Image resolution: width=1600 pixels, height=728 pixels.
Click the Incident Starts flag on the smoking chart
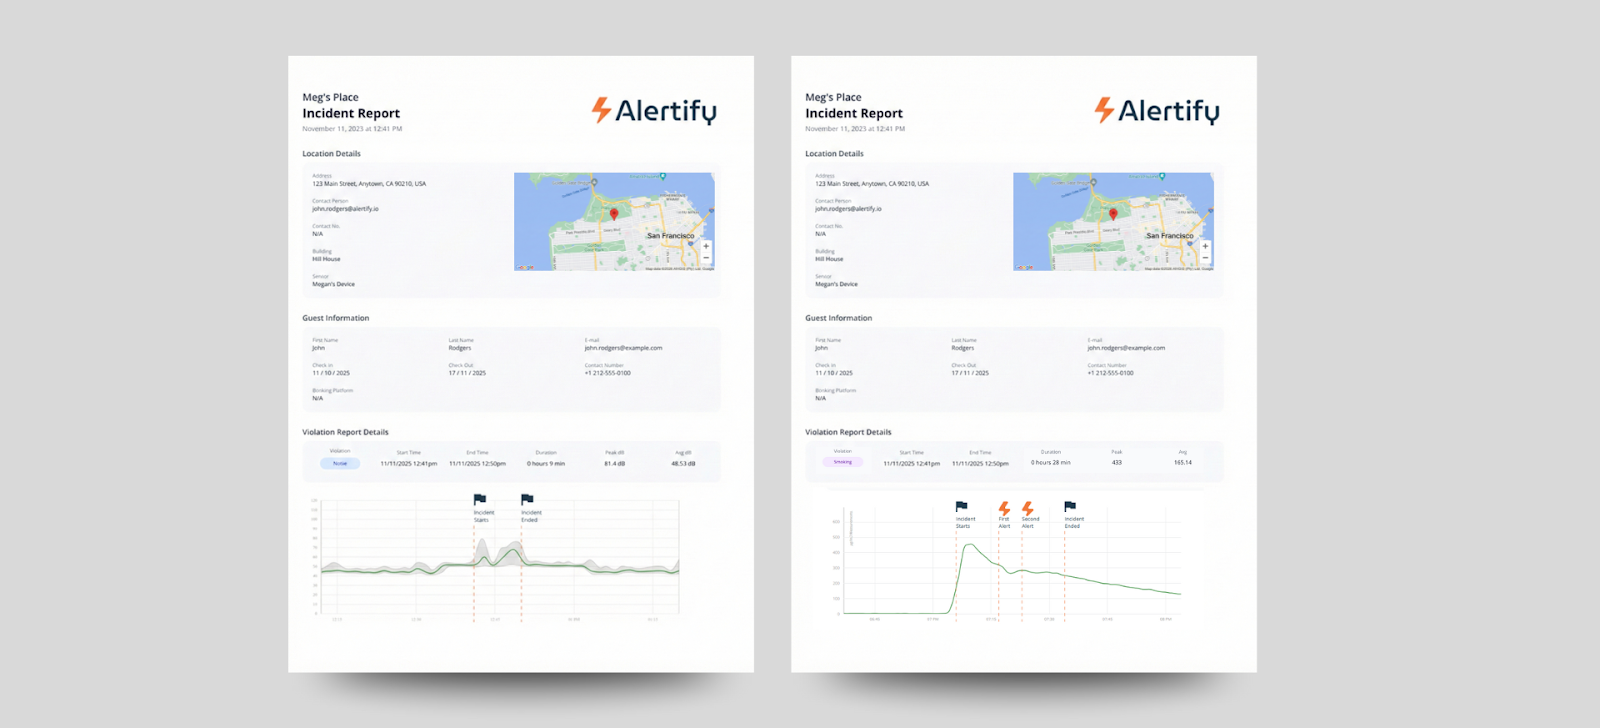(961, 507)
